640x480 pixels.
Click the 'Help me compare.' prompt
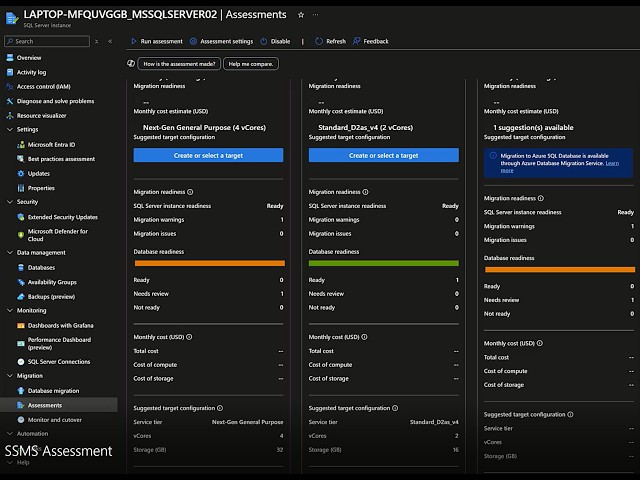click(x=251, y=64)
